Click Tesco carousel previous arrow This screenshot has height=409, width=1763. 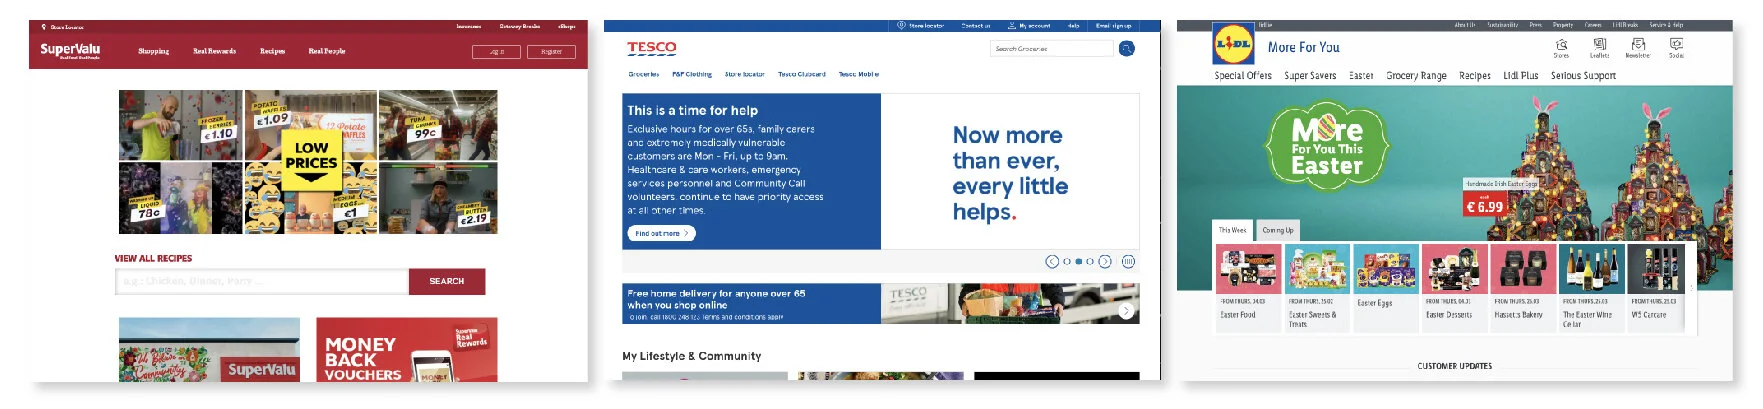coord(1052,262)
